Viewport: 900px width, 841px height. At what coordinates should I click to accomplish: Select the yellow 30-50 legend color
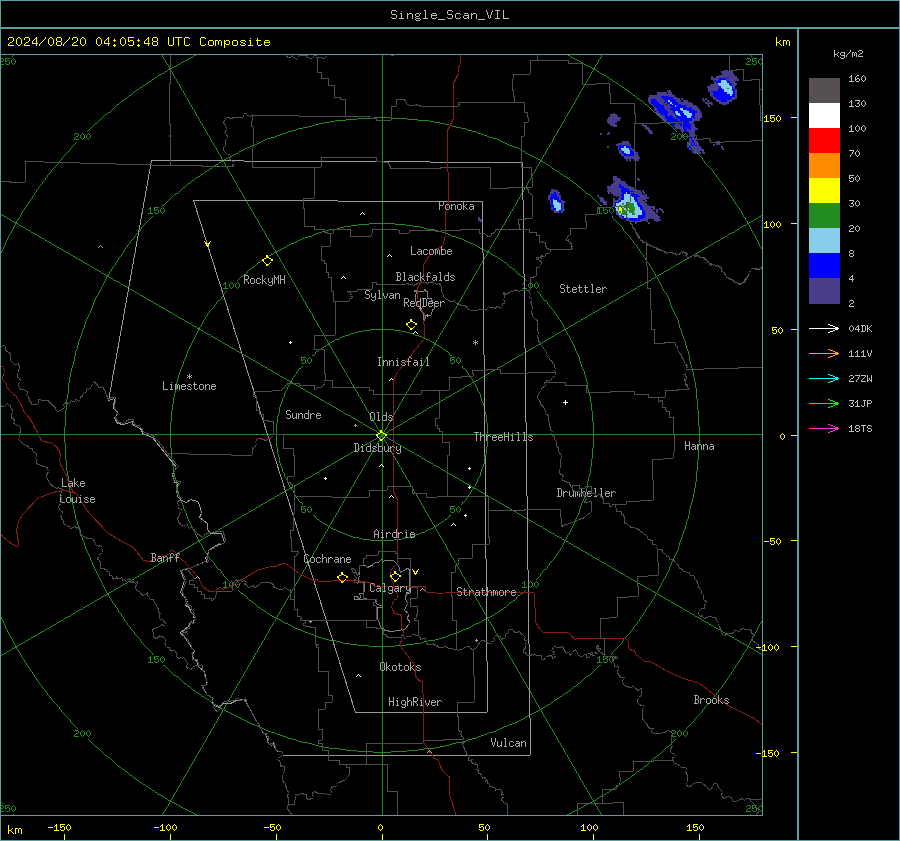(x=824, y=191)
